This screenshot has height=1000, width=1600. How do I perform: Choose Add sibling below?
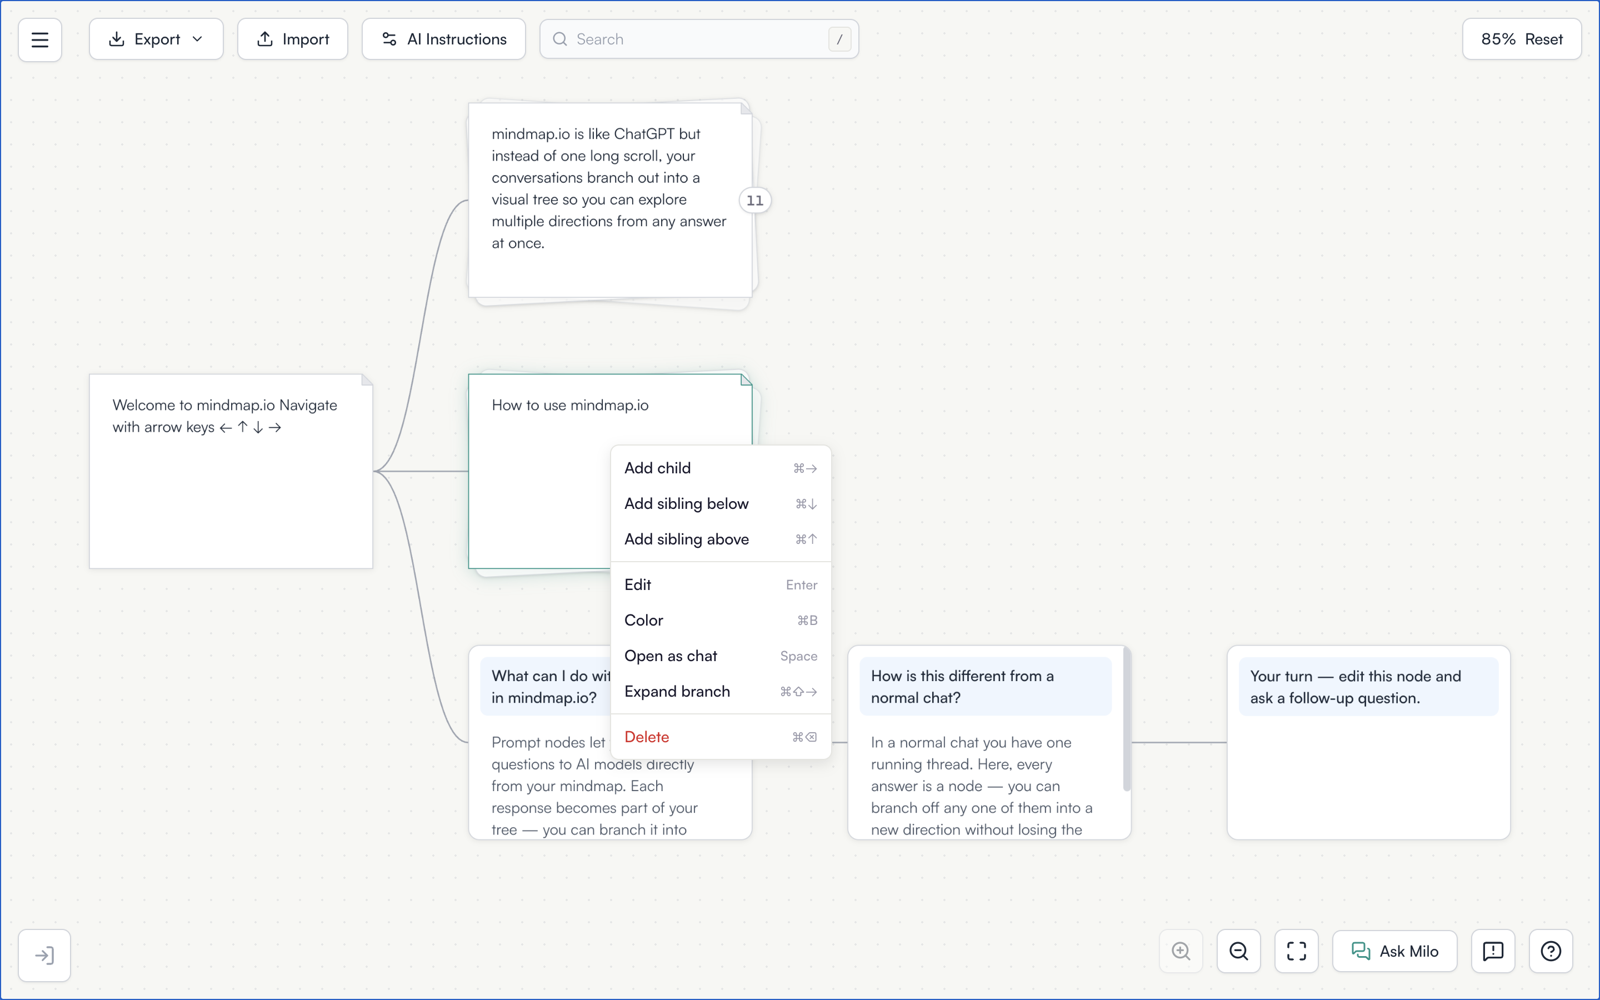pos(720,504)
